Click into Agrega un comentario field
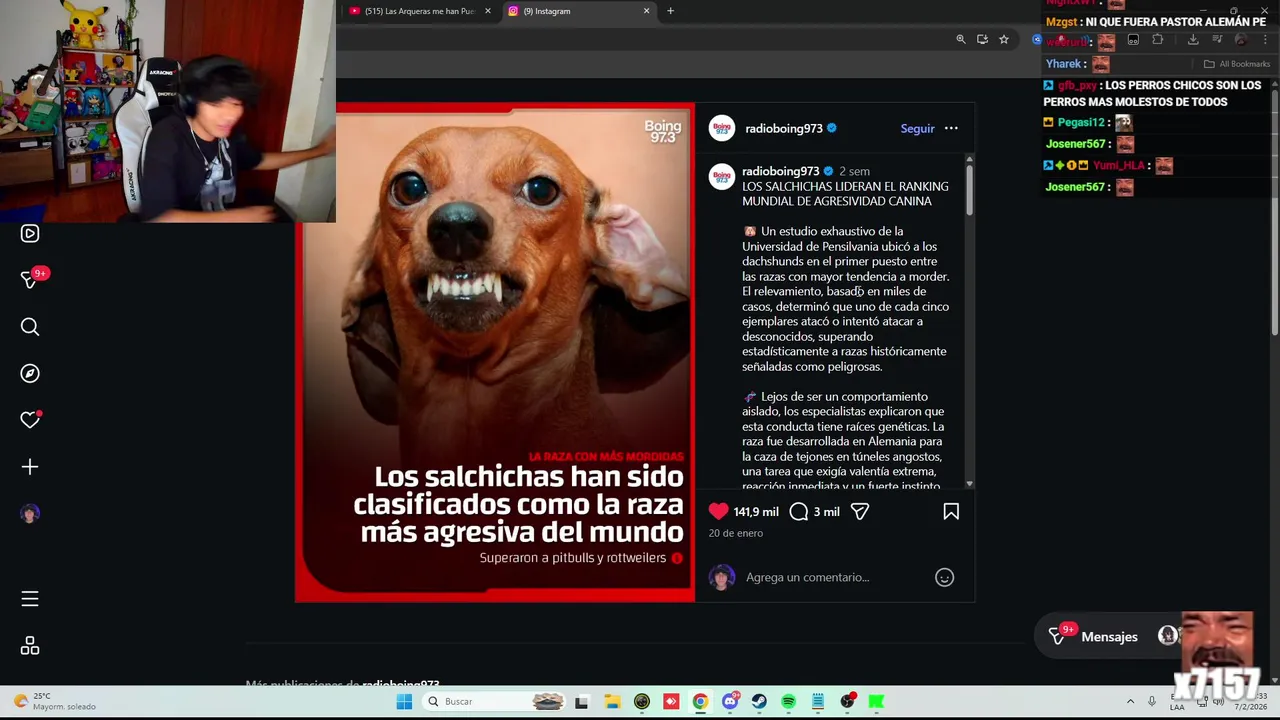The image size is (1280, 720). point(835,577)
